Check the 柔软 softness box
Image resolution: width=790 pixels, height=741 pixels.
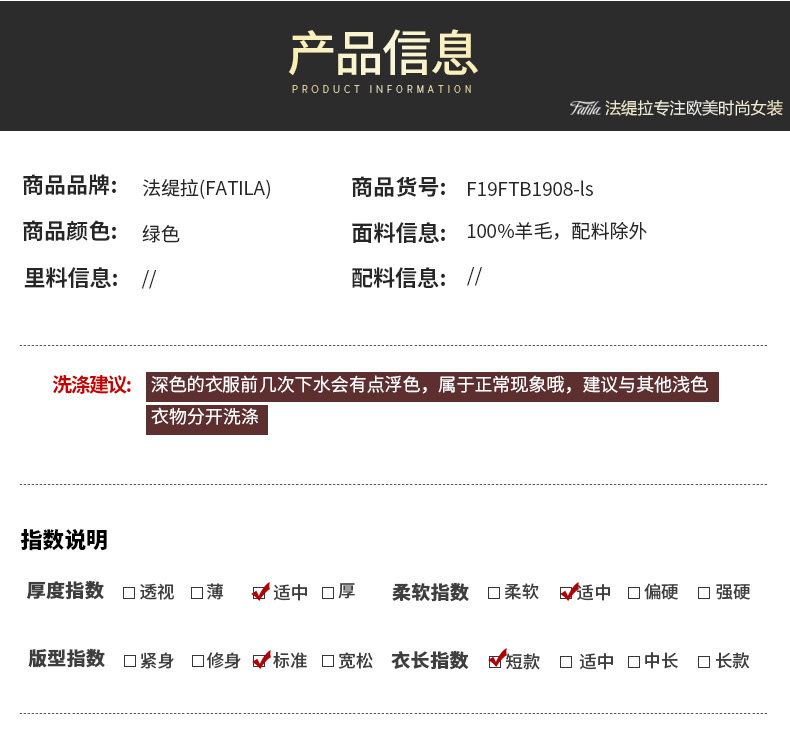494,592
